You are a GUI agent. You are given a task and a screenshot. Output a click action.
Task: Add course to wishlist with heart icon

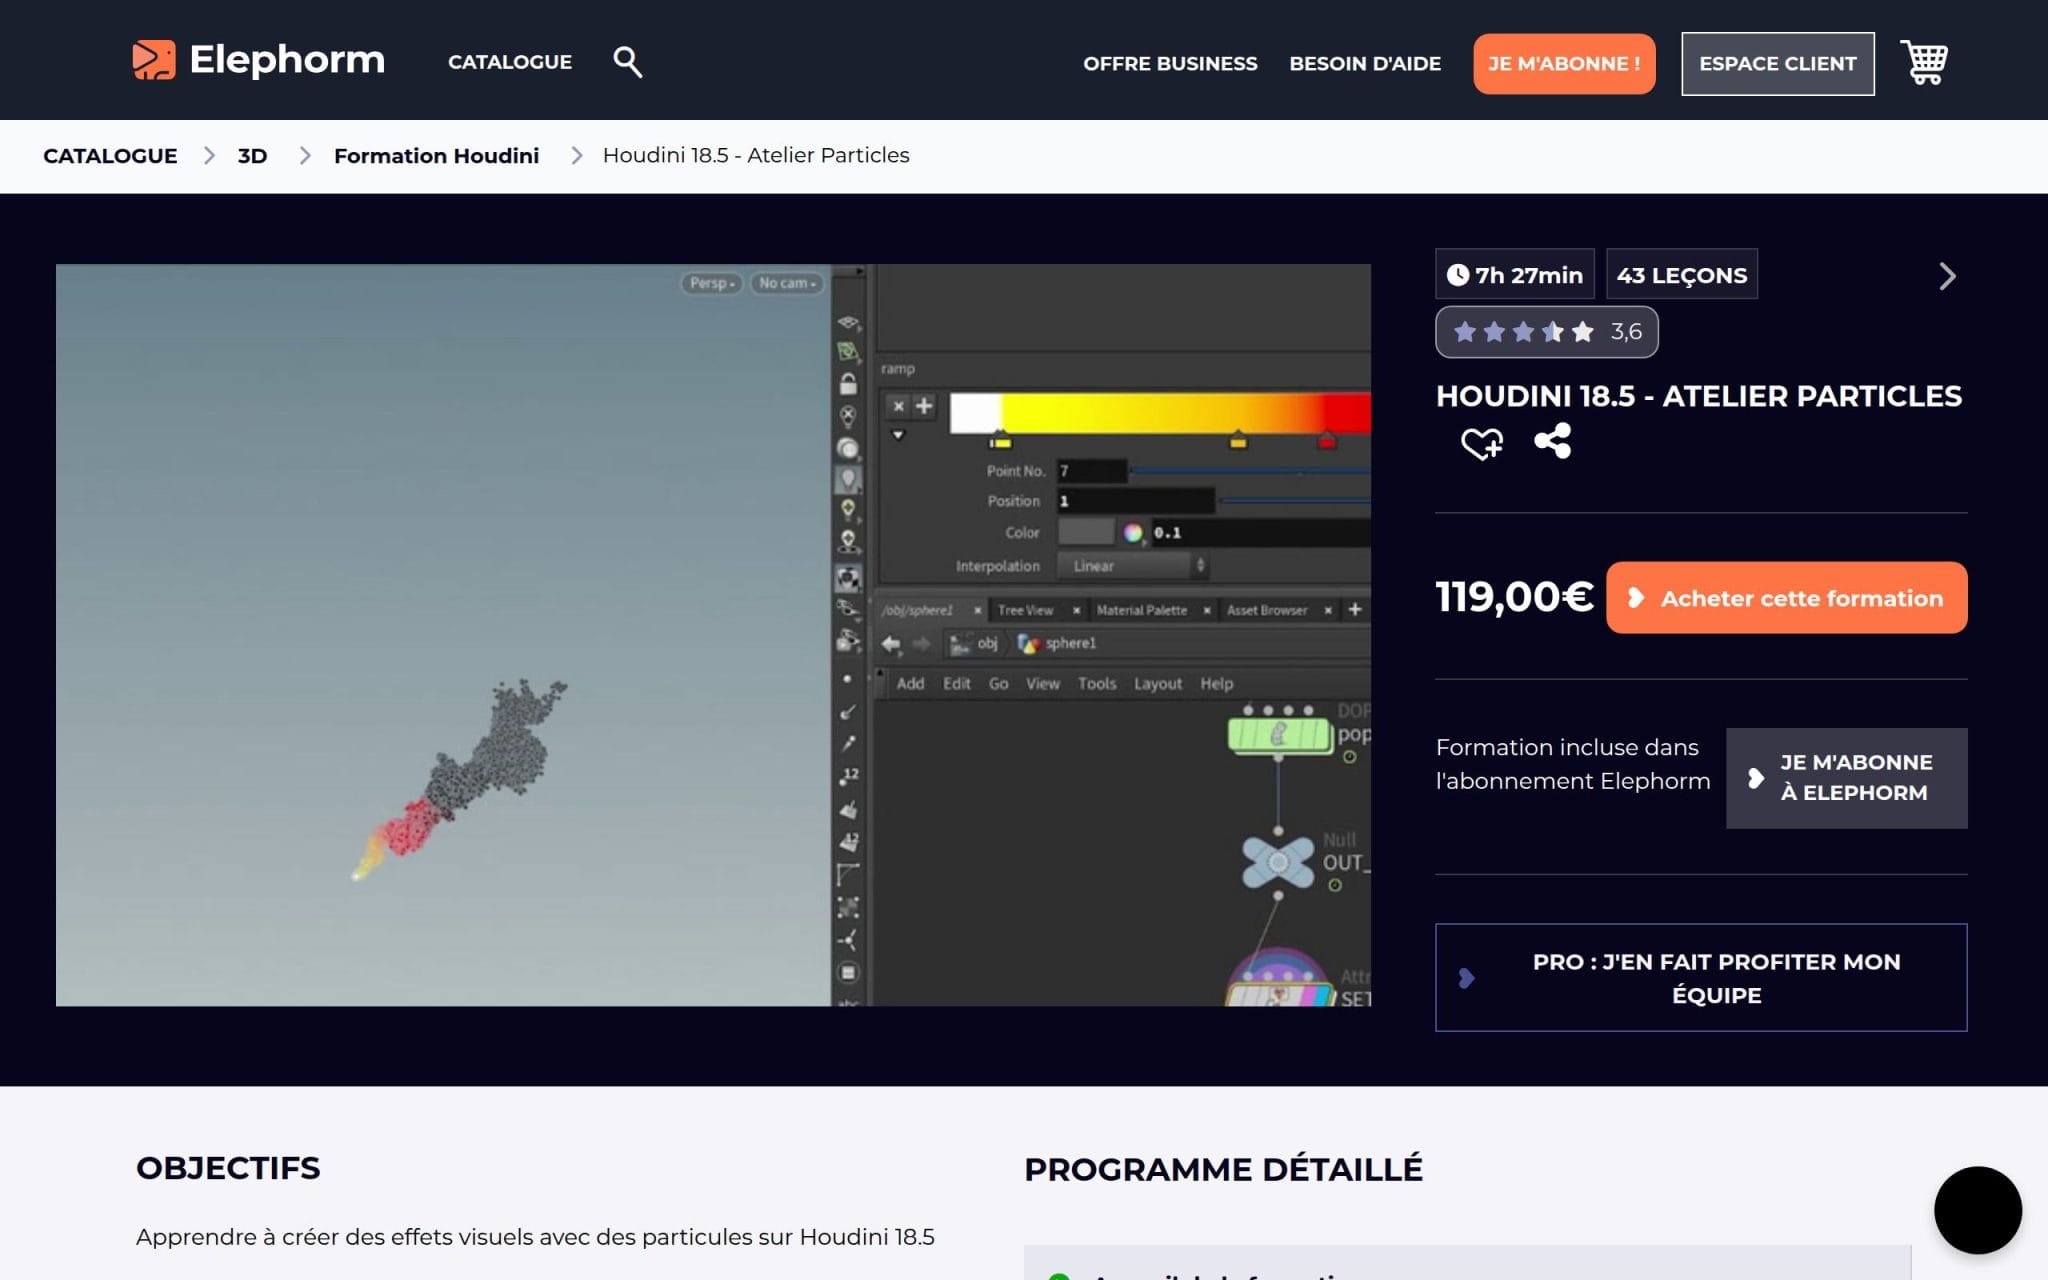[x=1481, y=442]
